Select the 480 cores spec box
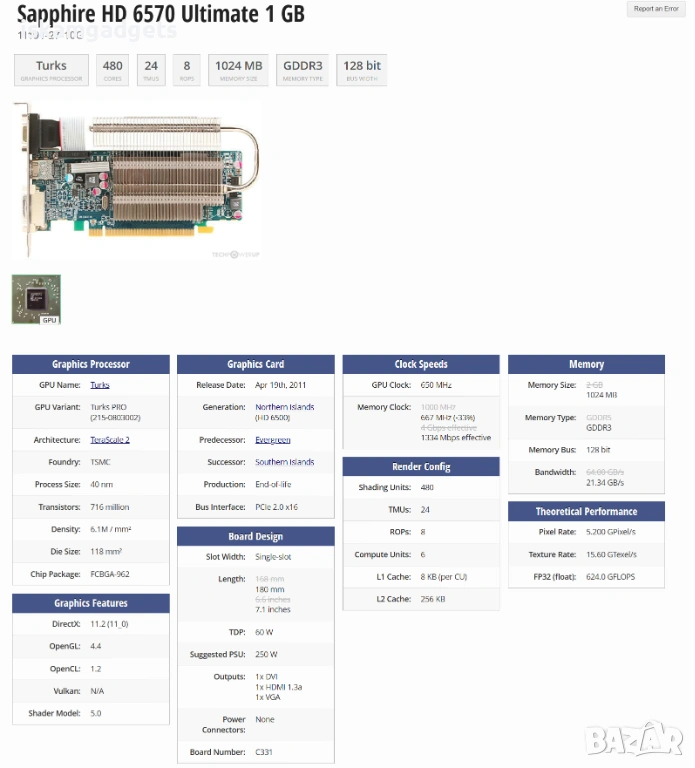Screen dimensions: 695x768 click(112, 70)
